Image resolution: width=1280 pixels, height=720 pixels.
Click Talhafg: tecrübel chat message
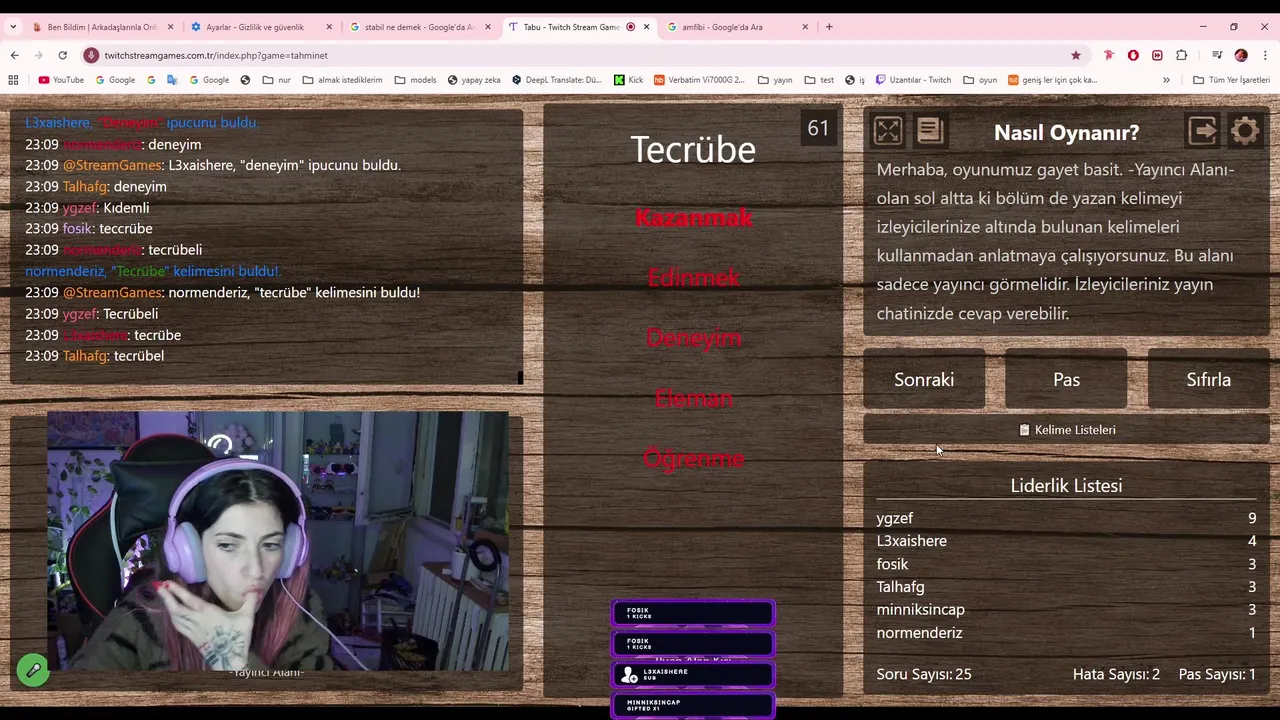click(94, 356)
